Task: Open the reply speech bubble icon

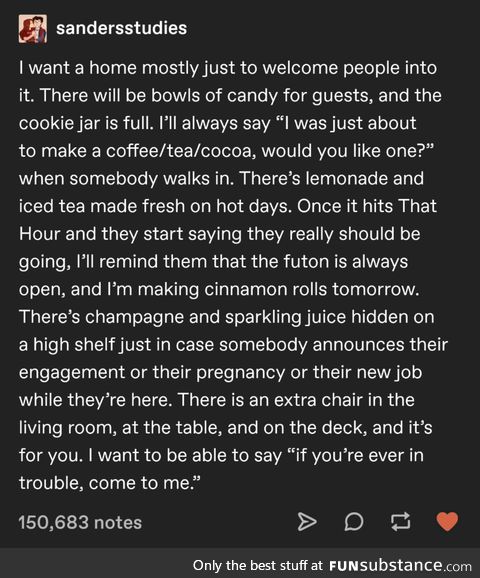Action: tap(354, 522)
